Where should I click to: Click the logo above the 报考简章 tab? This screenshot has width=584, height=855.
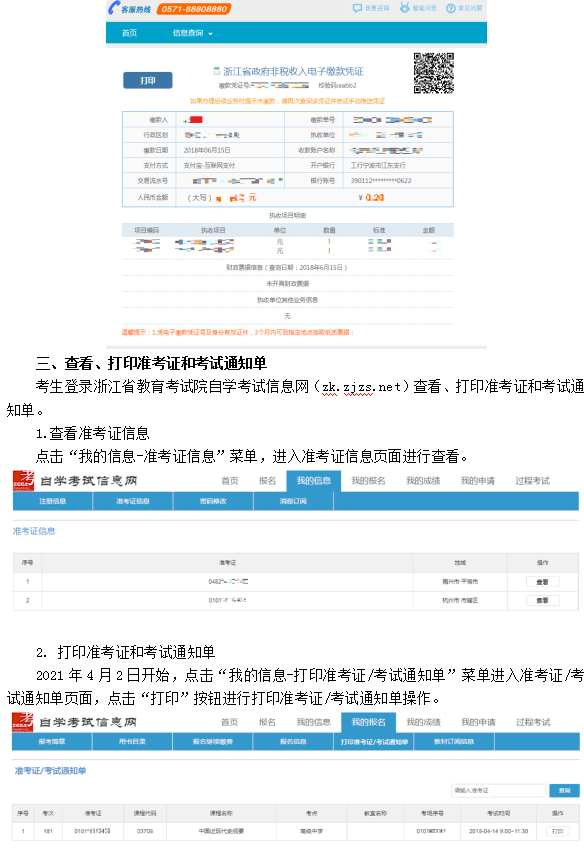(23, 722)
